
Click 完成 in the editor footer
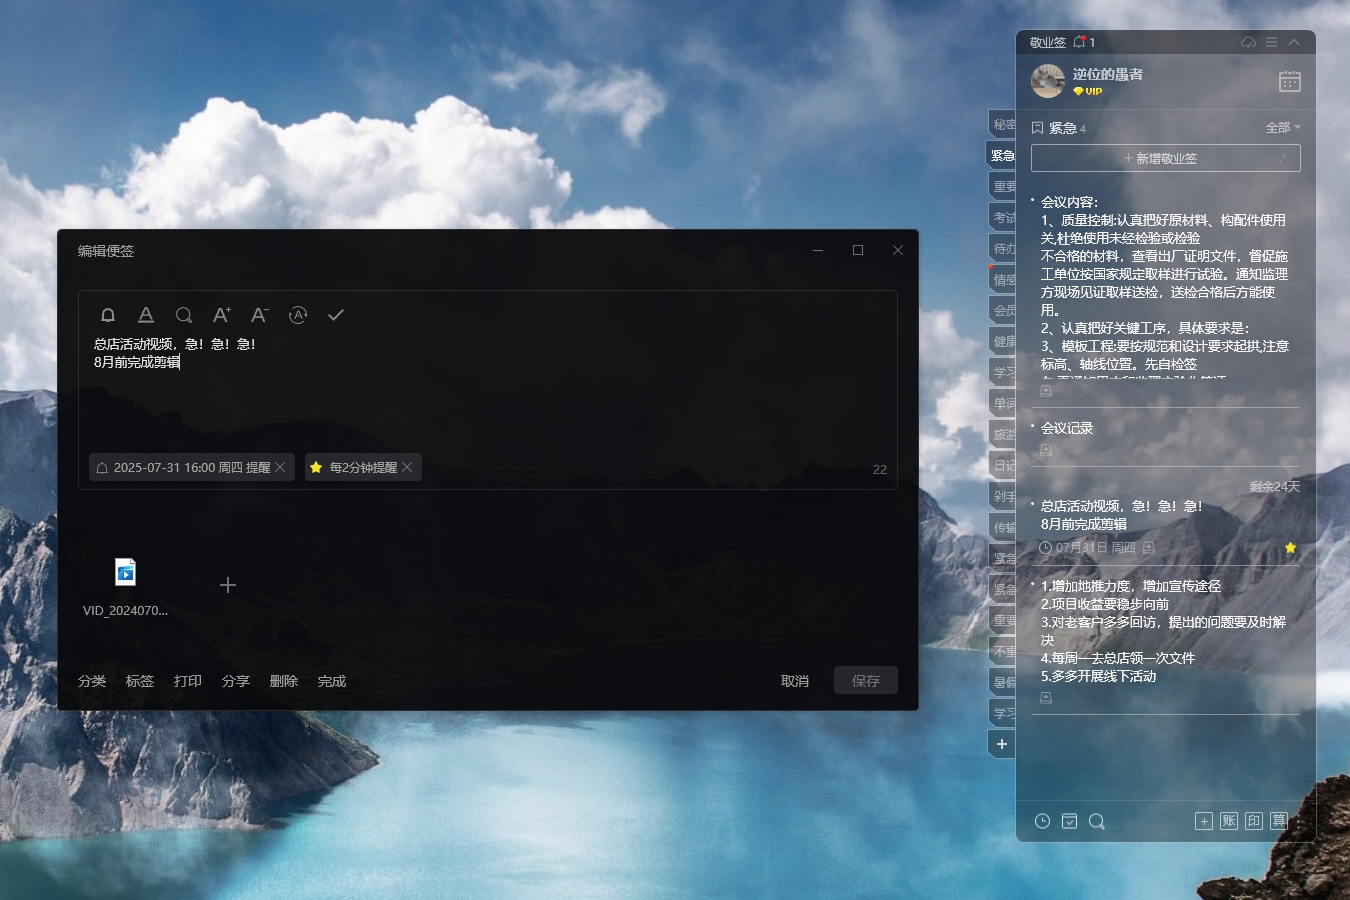[332, 681]
